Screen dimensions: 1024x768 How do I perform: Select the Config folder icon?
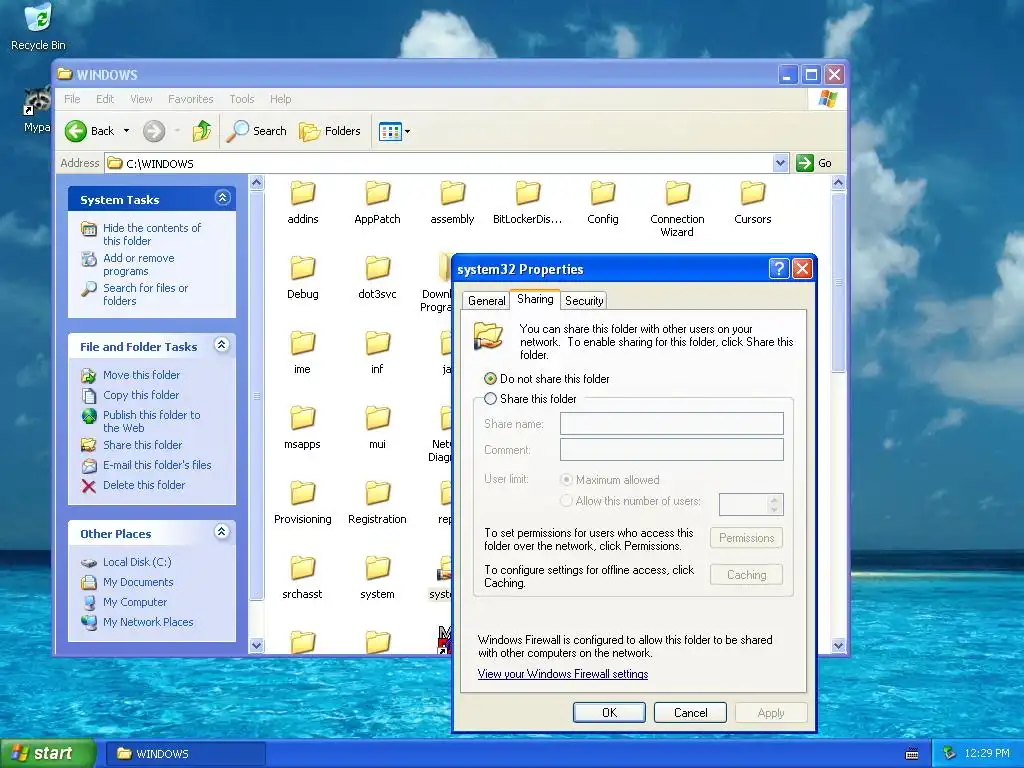coord(602,193)
